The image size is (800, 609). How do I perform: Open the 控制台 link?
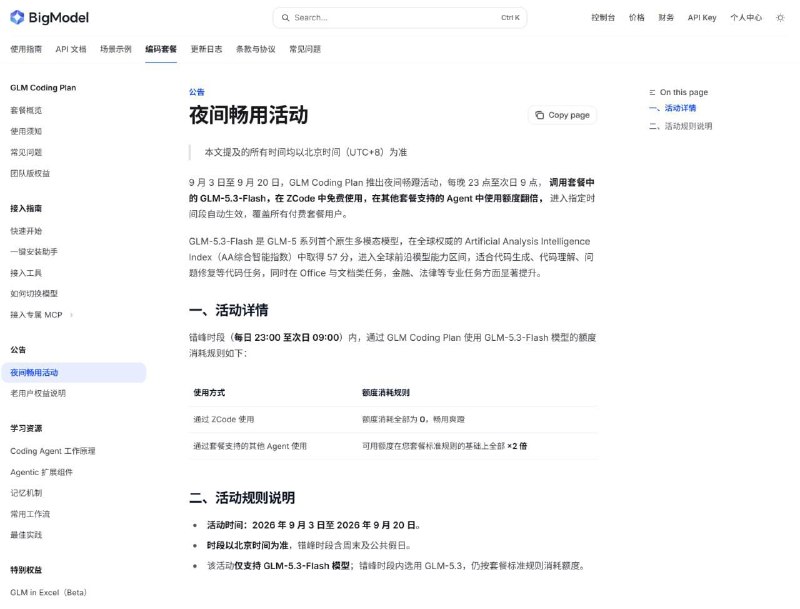tap(603, 17)
